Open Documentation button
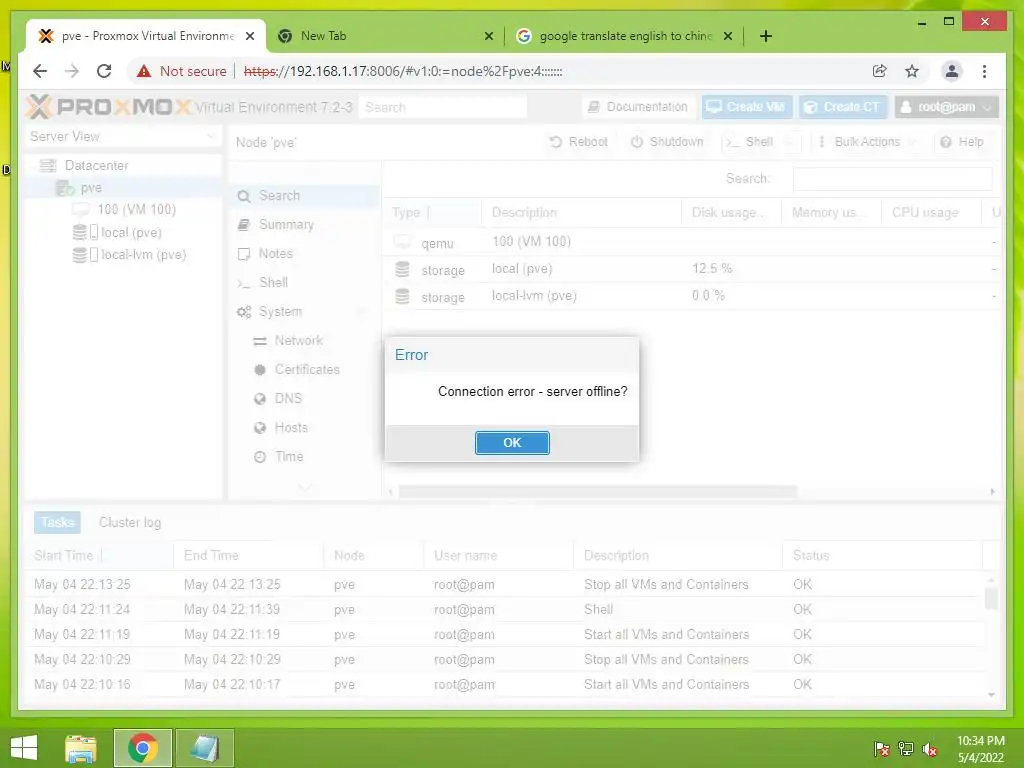This screenshot has height=768, width=1024. pyautogui.click(x=638, y=106)
